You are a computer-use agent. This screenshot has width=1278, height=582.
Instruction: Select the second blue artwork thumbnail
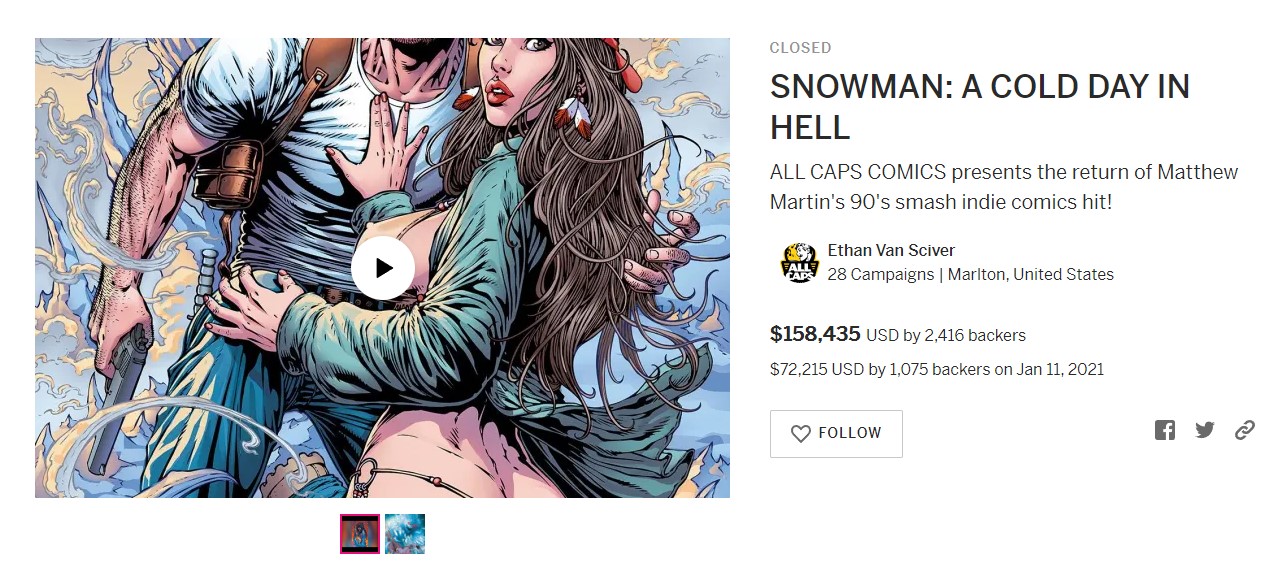pyautogui.click(x=405, y=534)
